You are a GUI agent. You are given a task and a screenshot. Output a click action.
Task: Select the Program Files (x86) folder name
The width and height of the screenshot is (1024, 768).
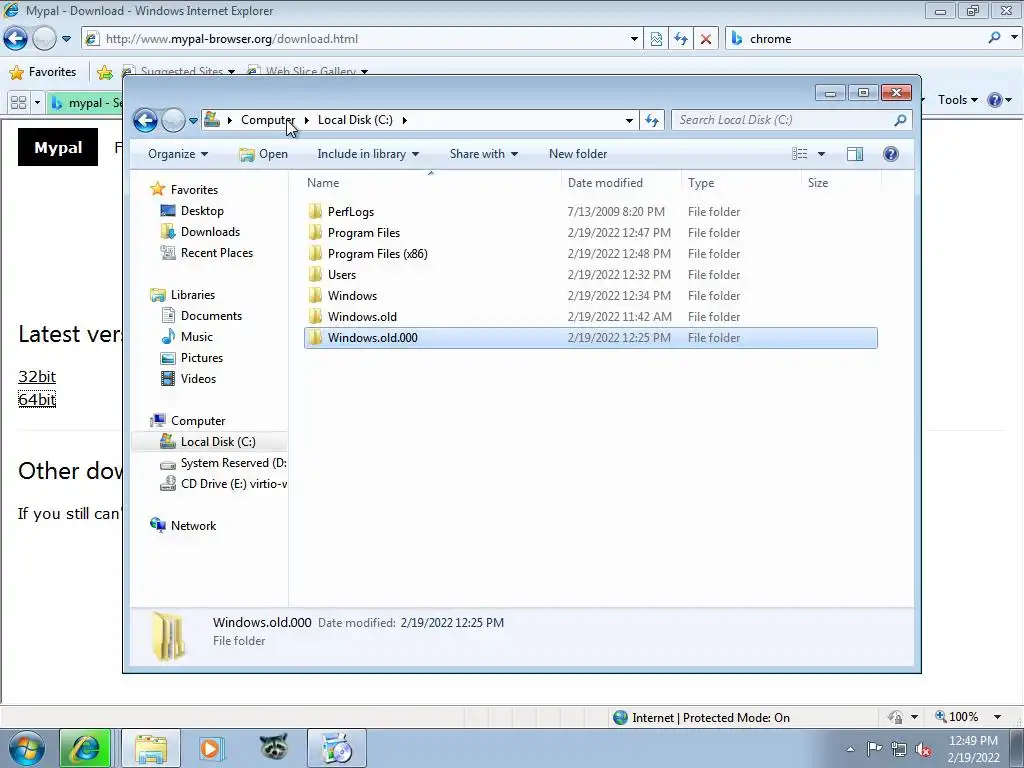377,253
